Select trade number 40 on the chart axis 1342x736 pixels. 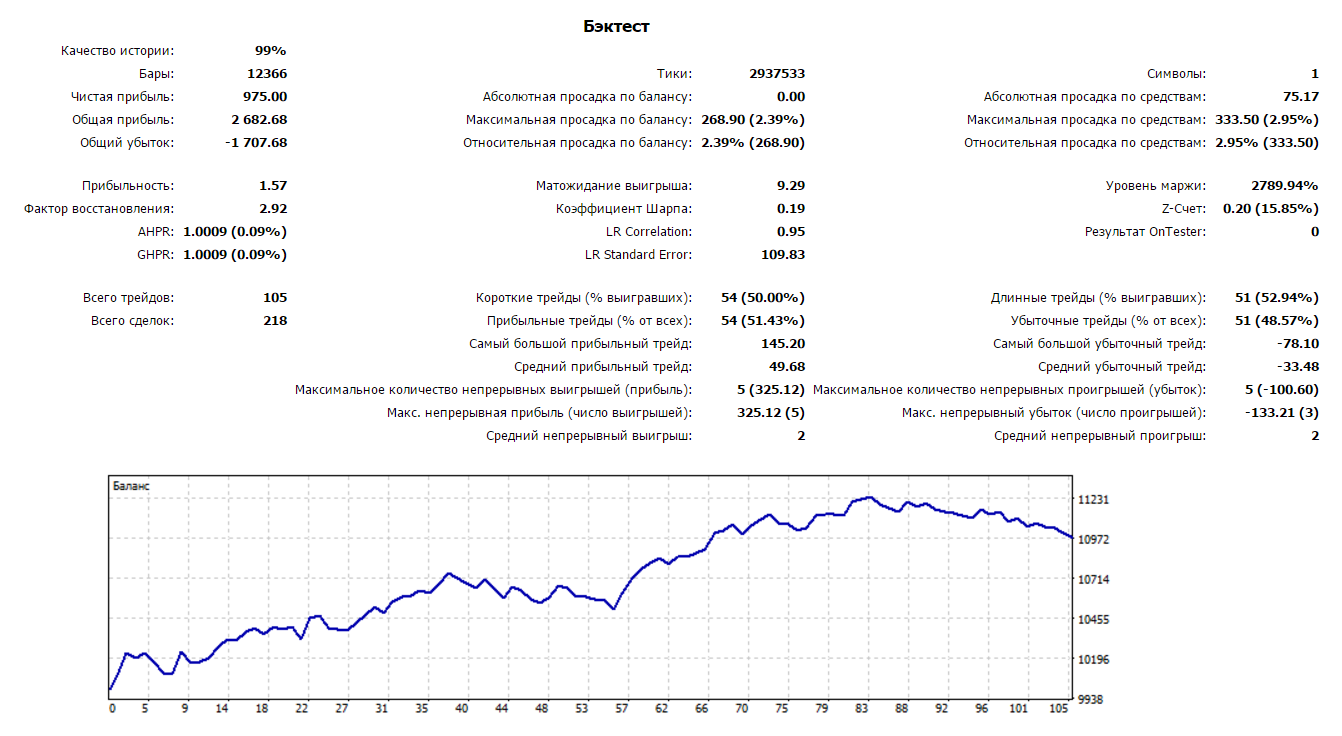click(x=462, y=709)
